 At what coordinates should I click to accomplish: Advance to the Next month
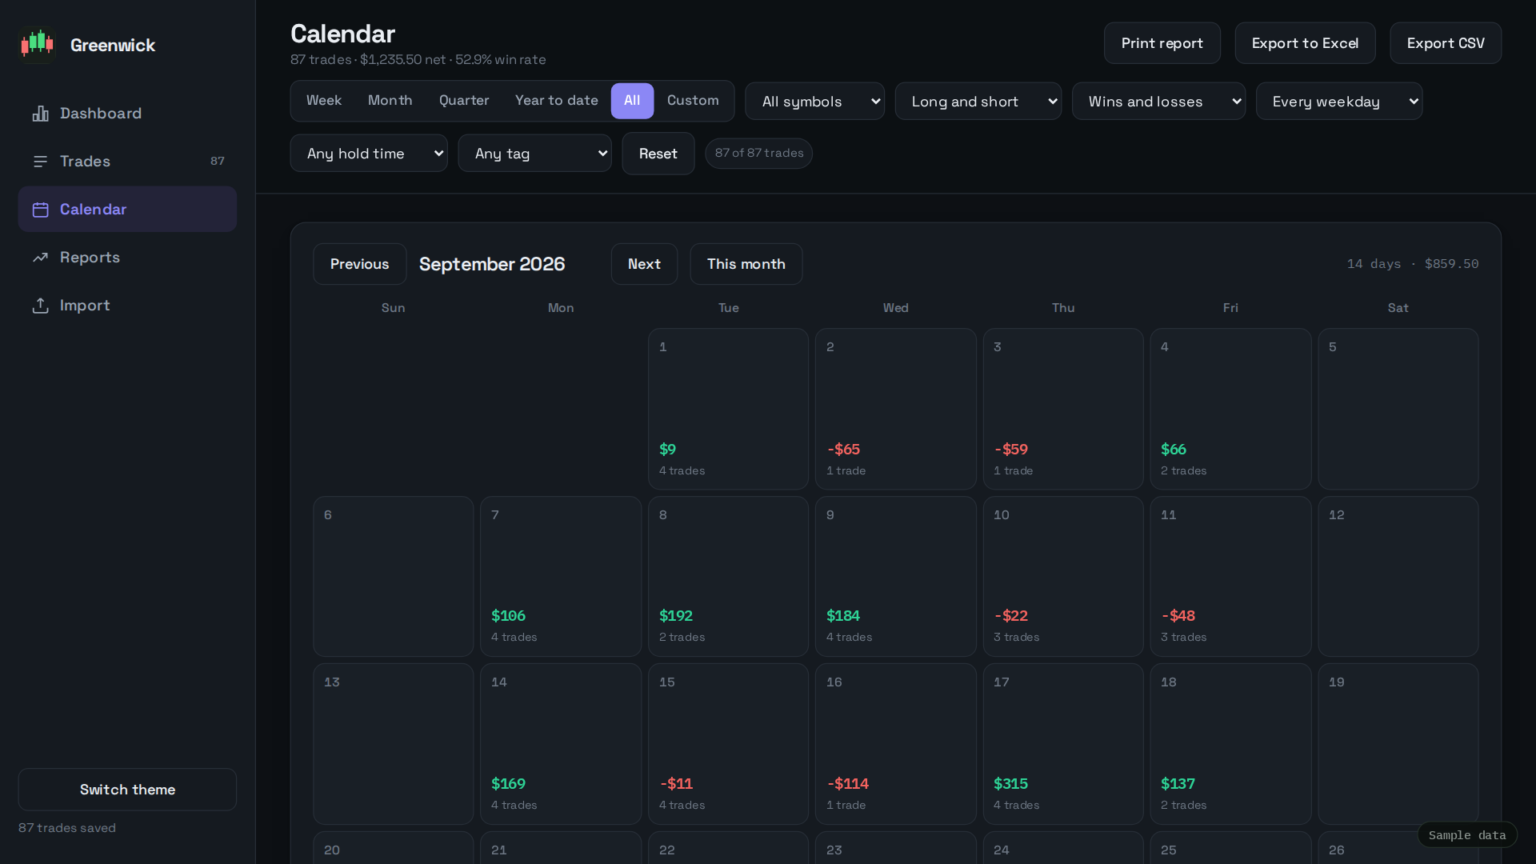pyautogui.click(x=644, y=264)
